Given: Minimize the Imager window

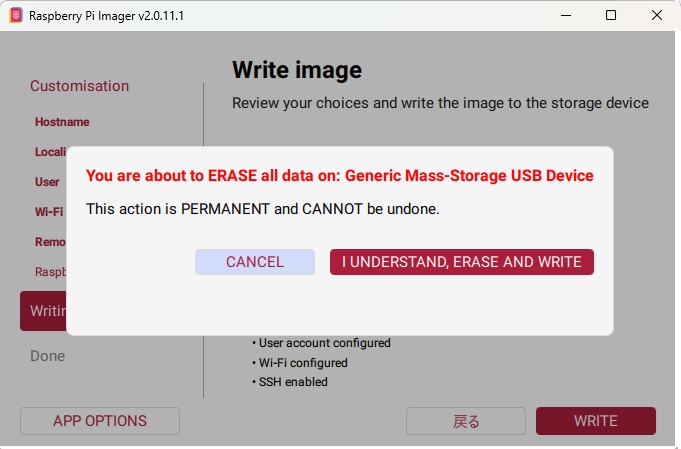Looking at the screenshot, I should (566, 15).
